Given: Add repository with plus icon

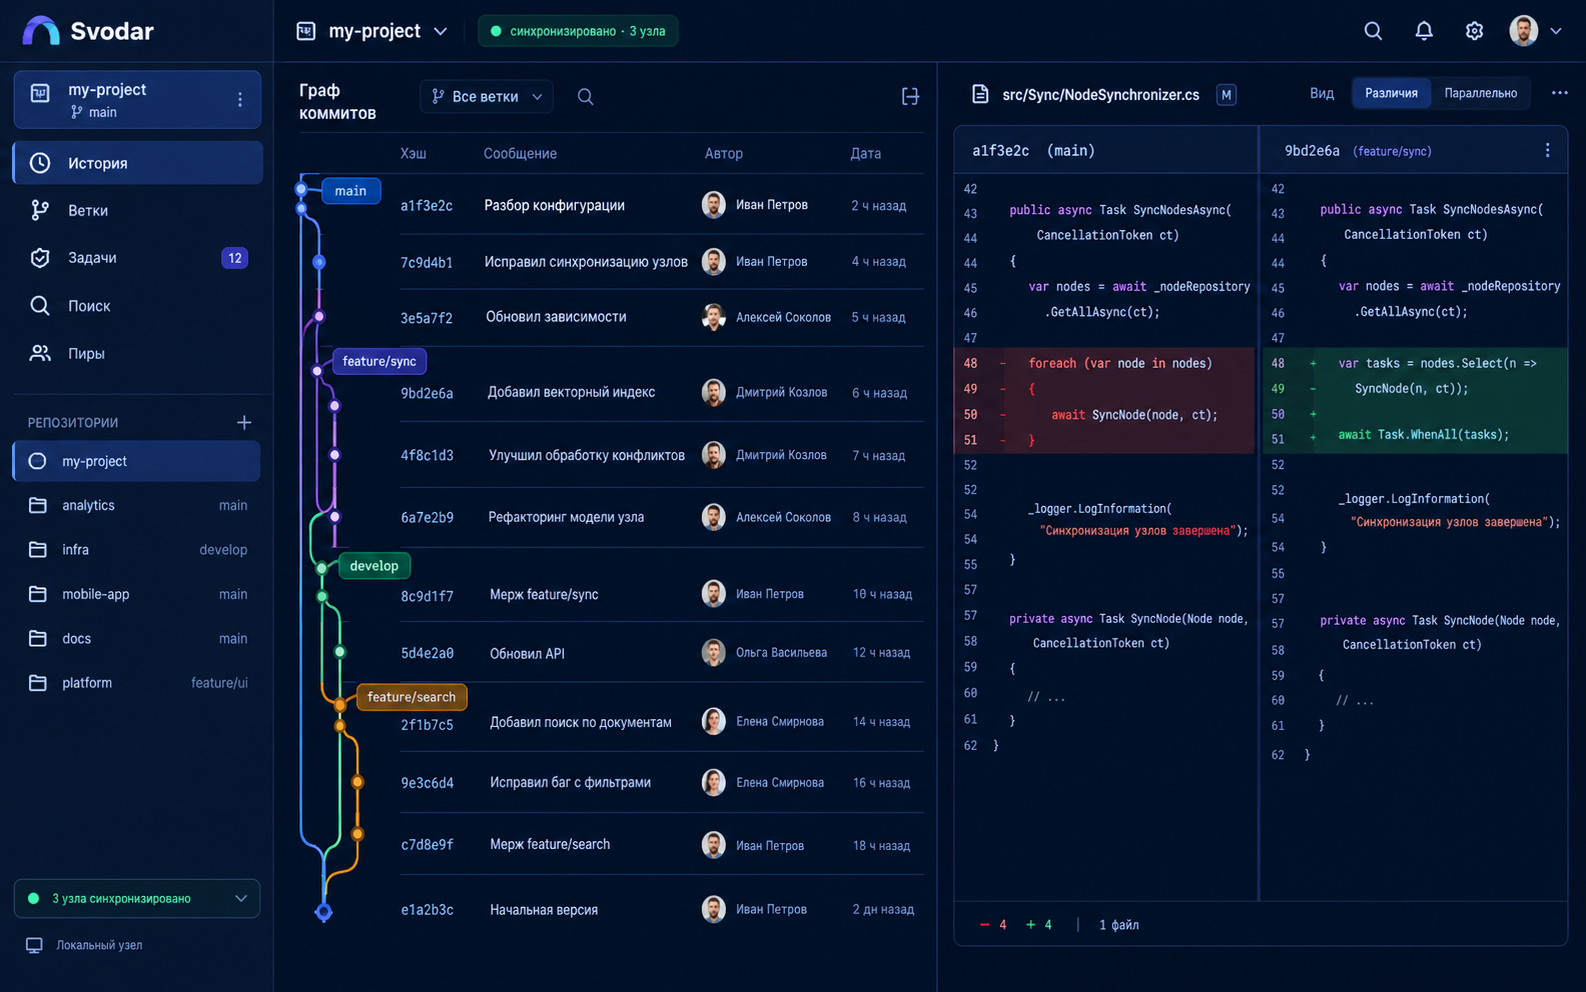Looking at the screenshot, I should coord(244,422).
